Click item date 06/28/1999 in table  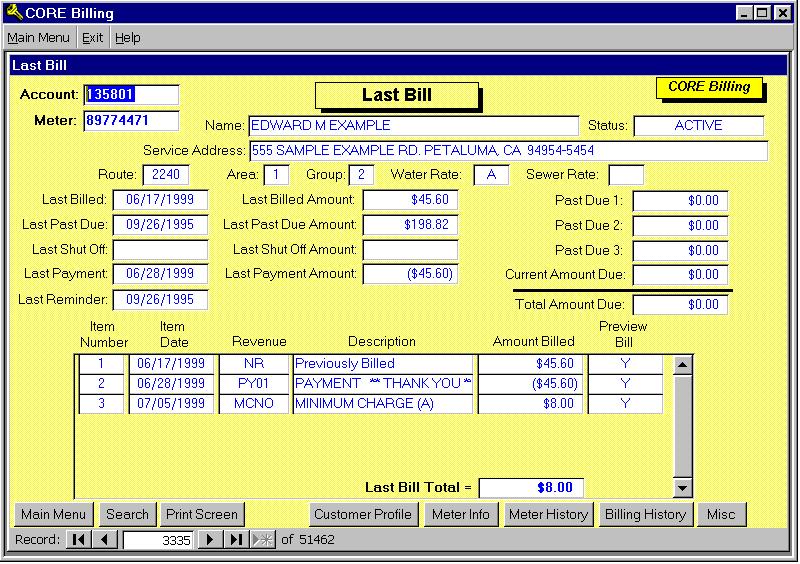pos(171,383)
